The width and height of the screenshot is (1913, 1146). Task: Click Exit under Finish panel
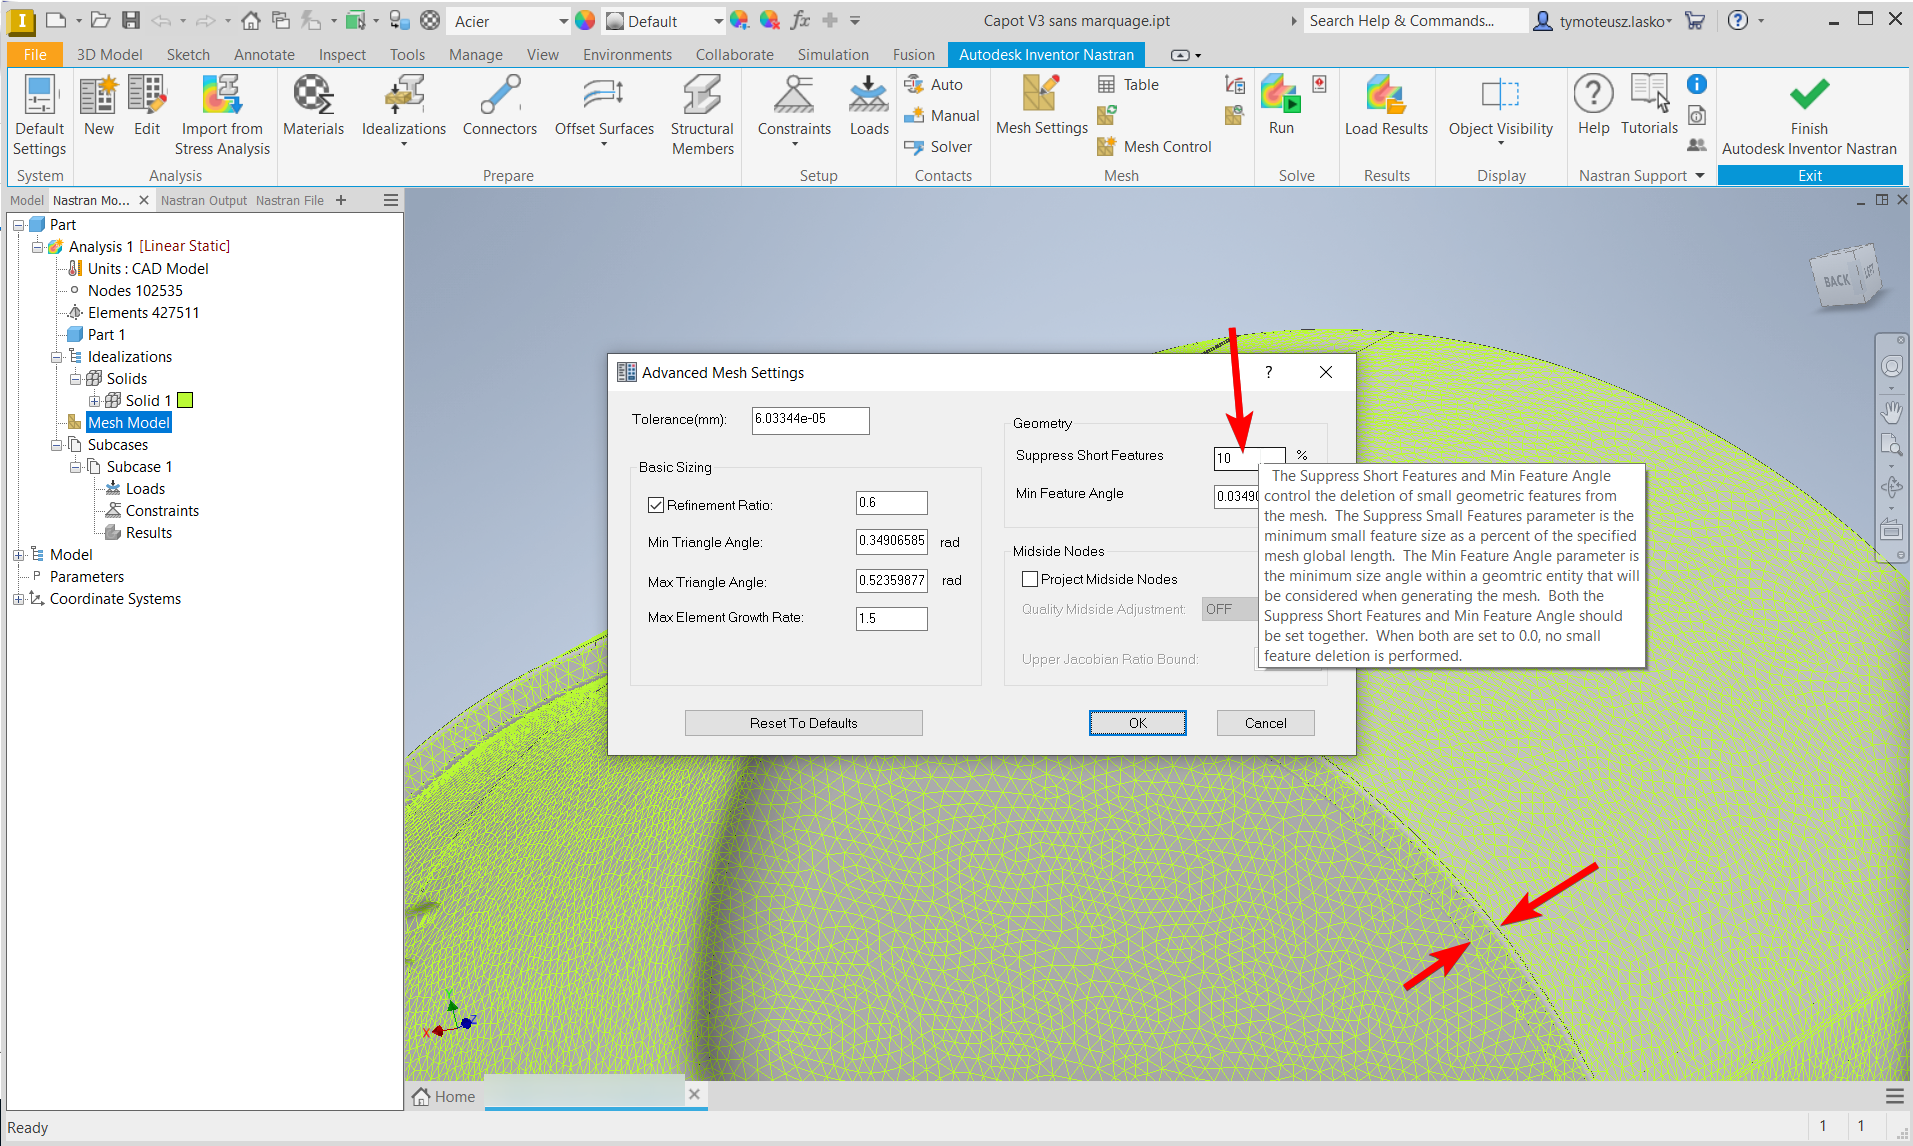[x=1809, y=176]
